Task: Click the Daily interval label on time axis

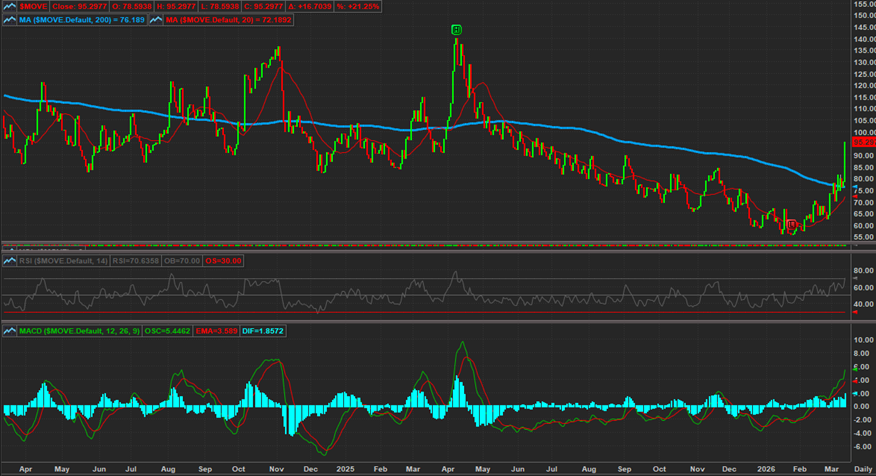Action: pyautogui.click(x=861, y=468)
